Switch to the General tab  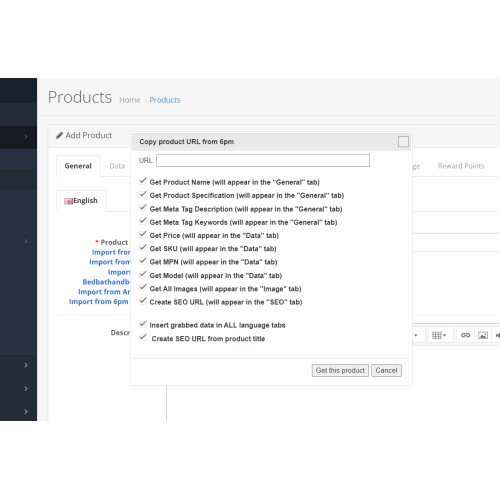78,166
